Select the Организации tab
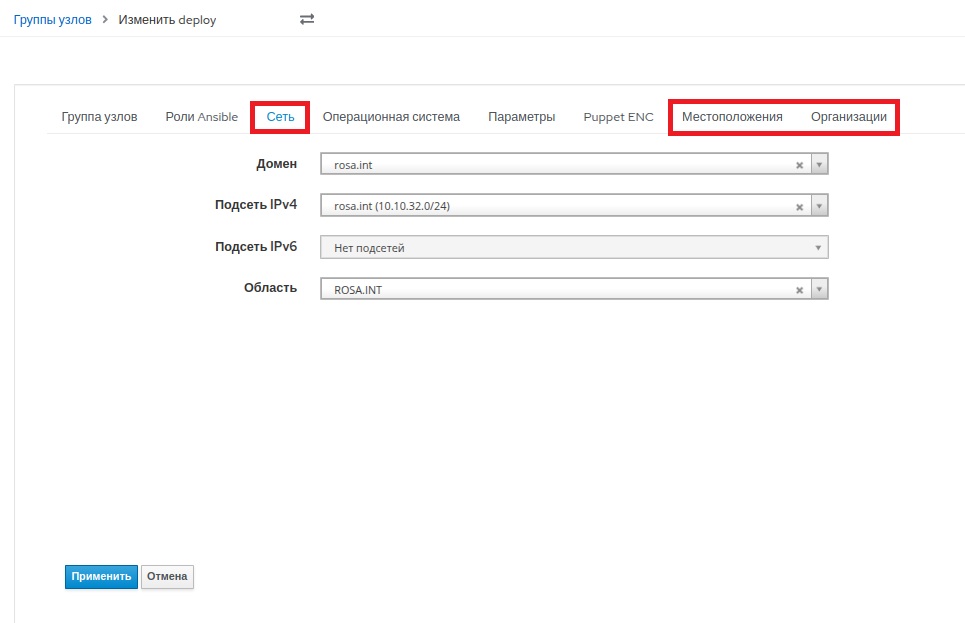 tap(848, 117)
